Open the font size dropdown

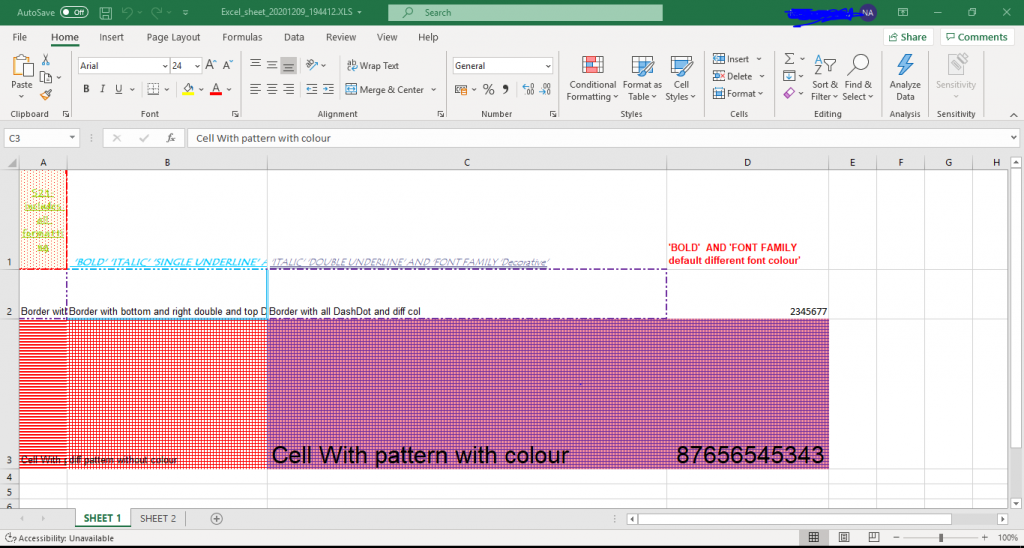pos(197,66)
